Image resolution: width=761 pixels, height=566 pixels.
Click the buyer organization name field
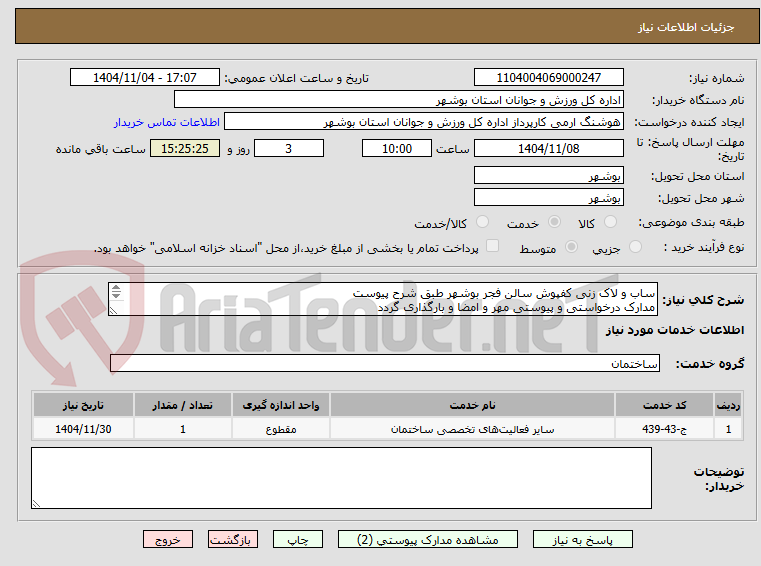[398, 100]
